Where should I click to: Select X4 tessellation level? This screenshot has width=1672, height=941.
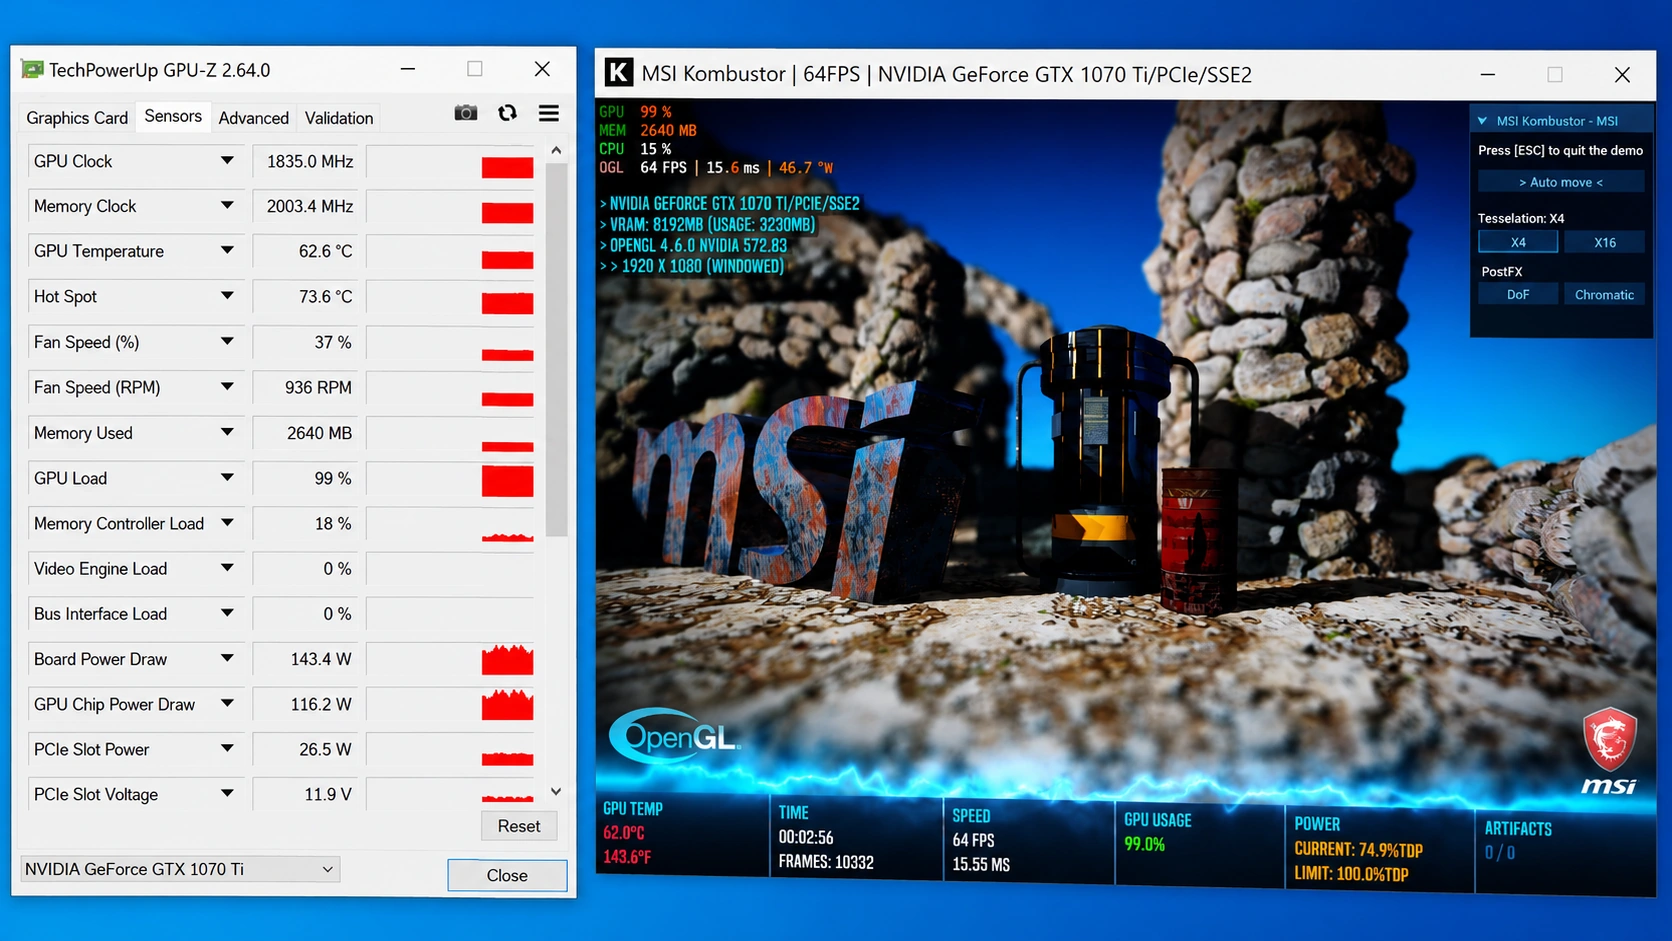tap(1518, 242)
